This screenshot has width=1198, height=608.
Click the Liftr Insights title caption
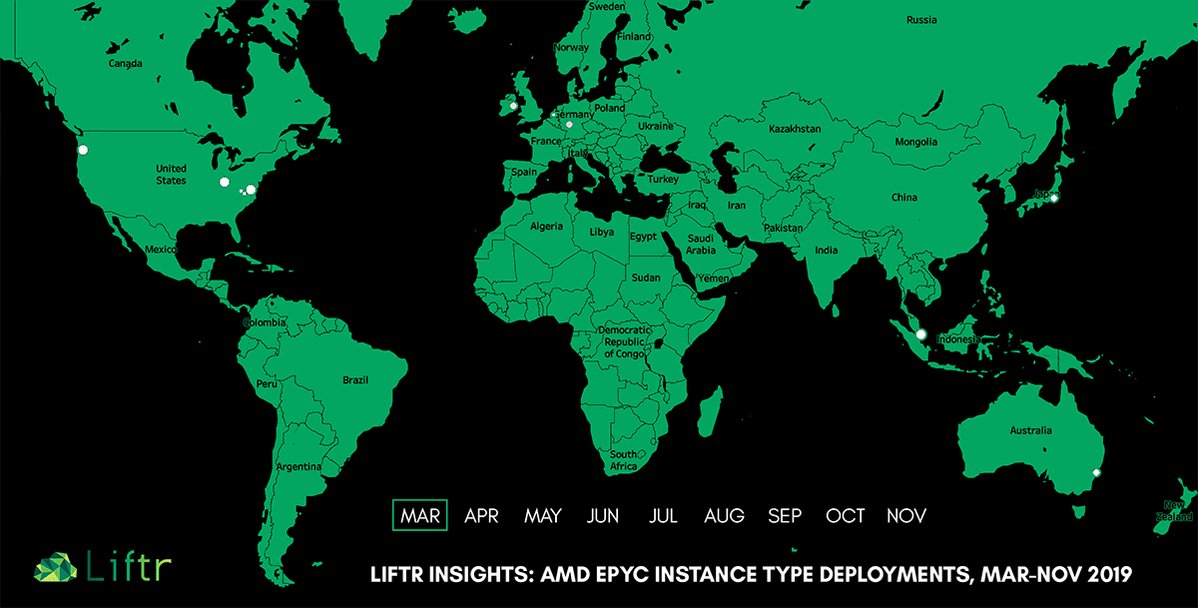coord(750,574)
